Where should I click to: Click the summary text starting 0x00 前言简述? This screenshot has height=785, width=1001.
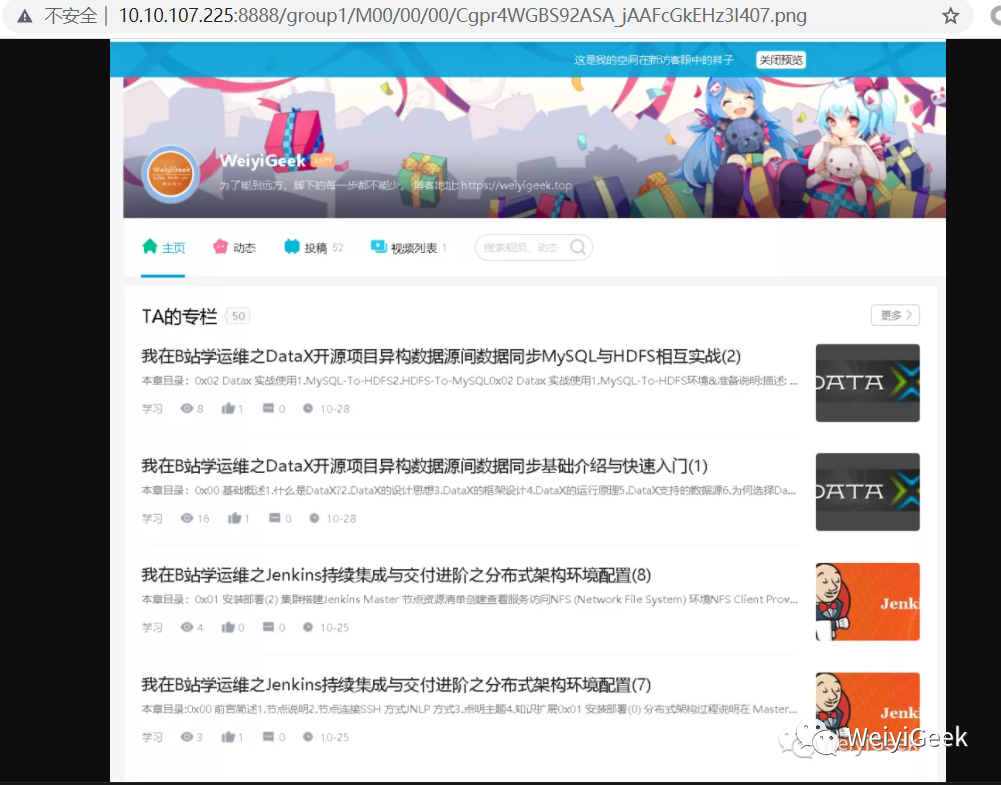470,709
